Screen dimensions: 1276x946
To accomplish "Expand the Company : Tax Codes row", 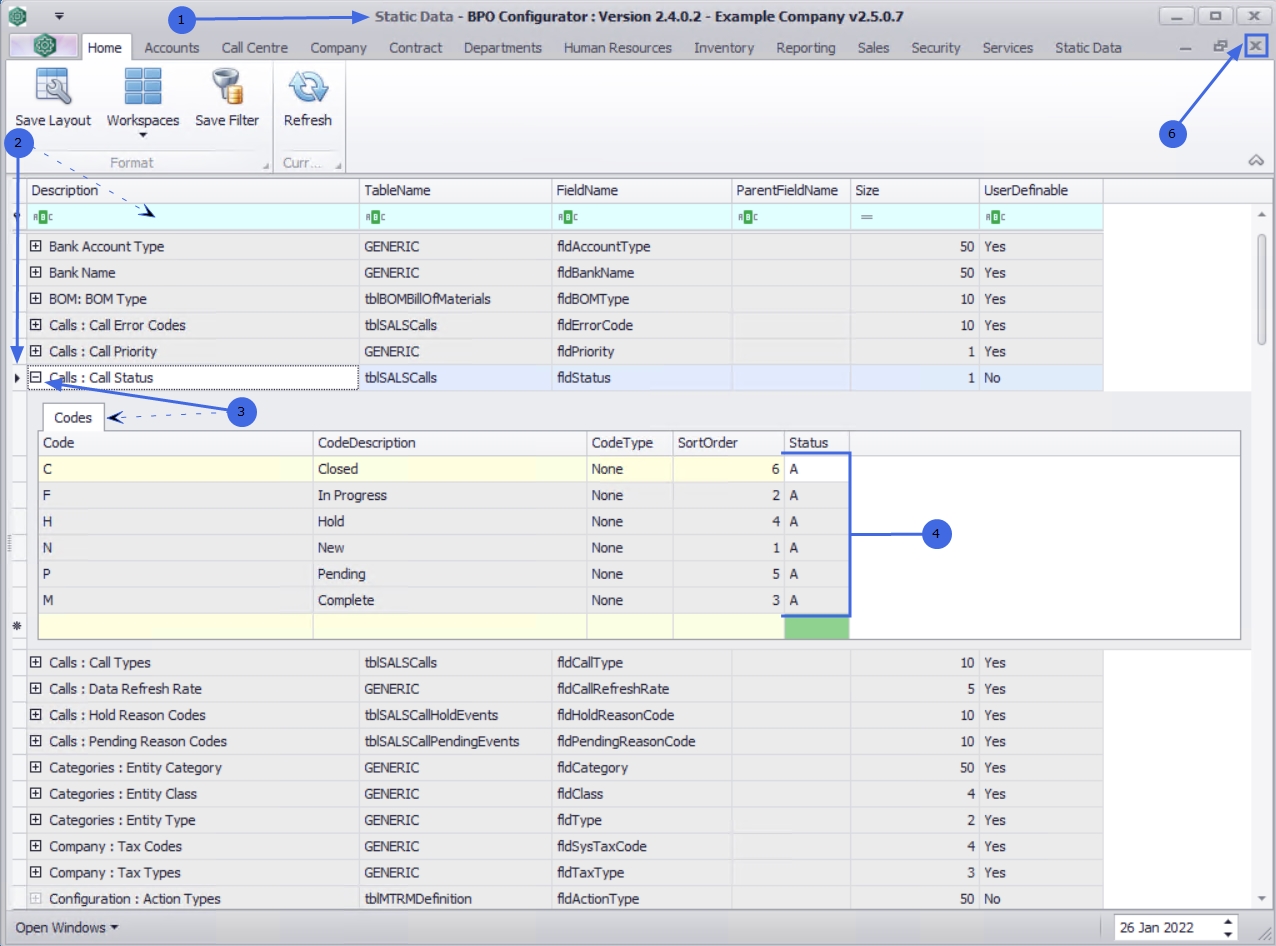I will (36, 846).
